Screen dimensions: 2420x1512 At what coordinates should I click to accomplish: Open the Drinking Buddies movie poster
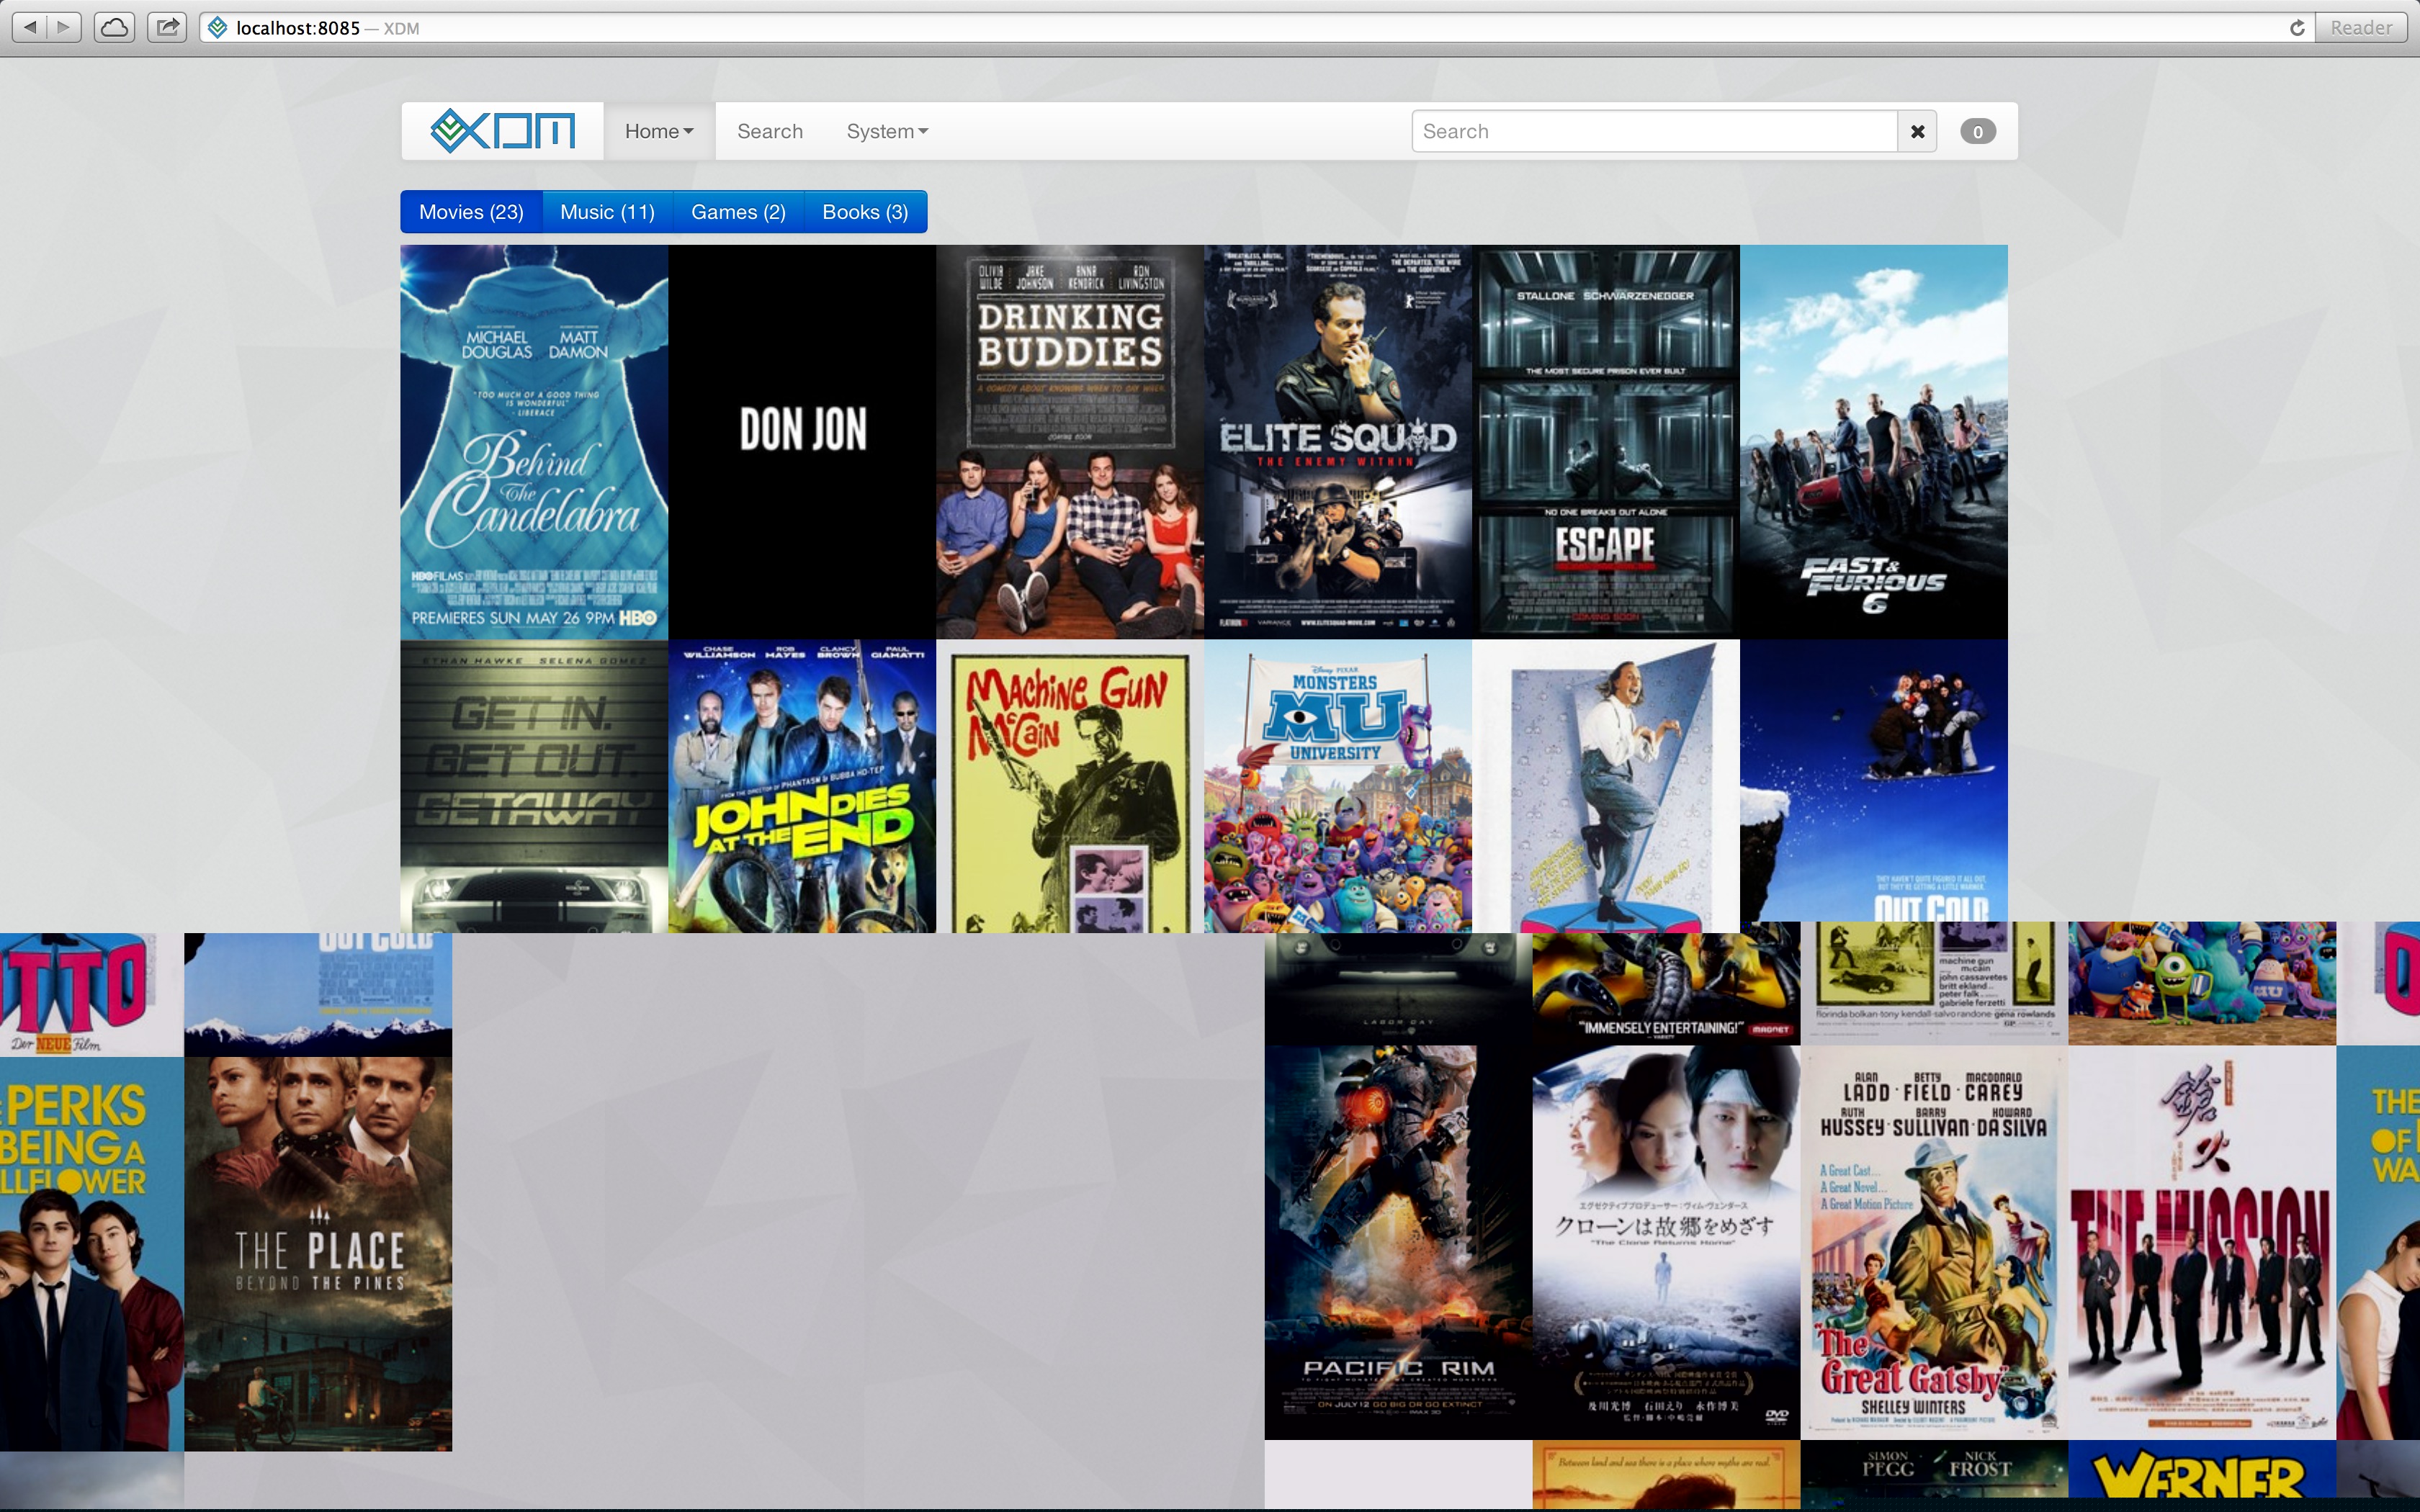point(1069,441)
